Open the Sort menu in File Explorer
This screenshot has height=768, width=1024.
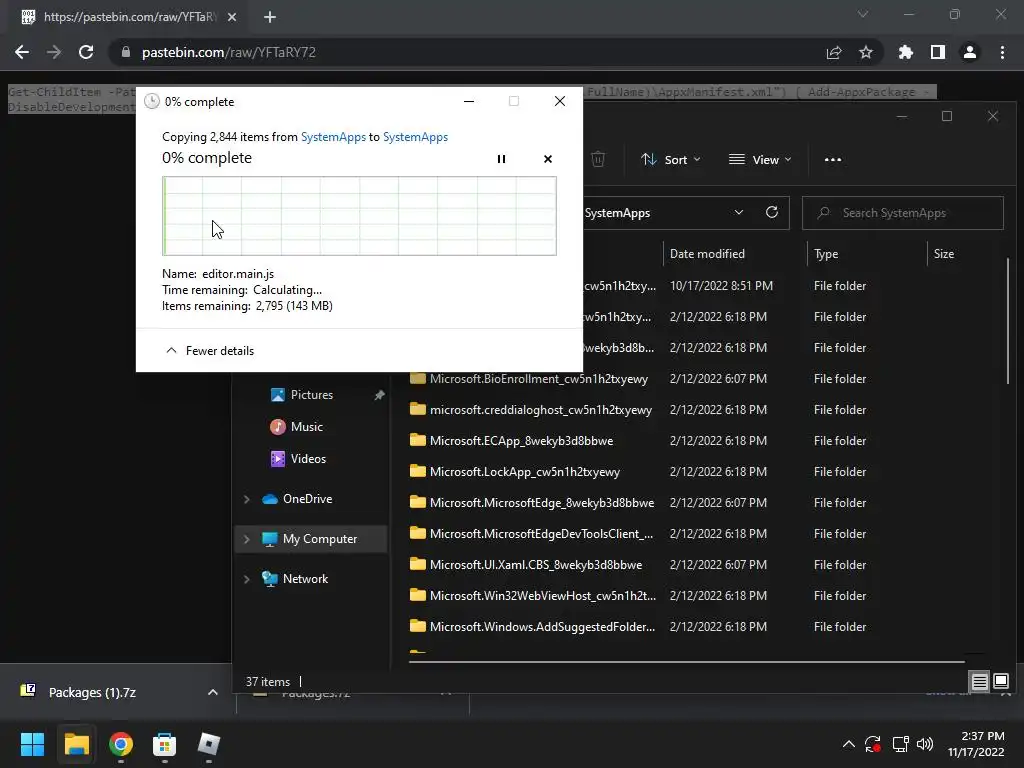coord(671,159)
